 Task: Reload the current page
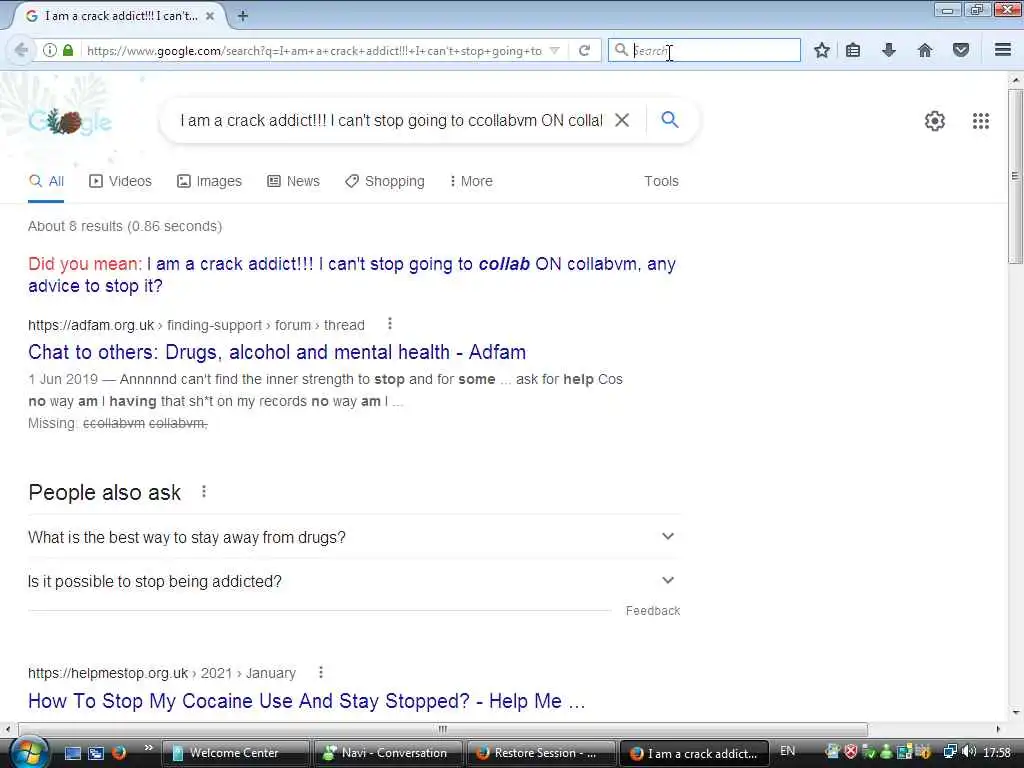coord(584,50)
